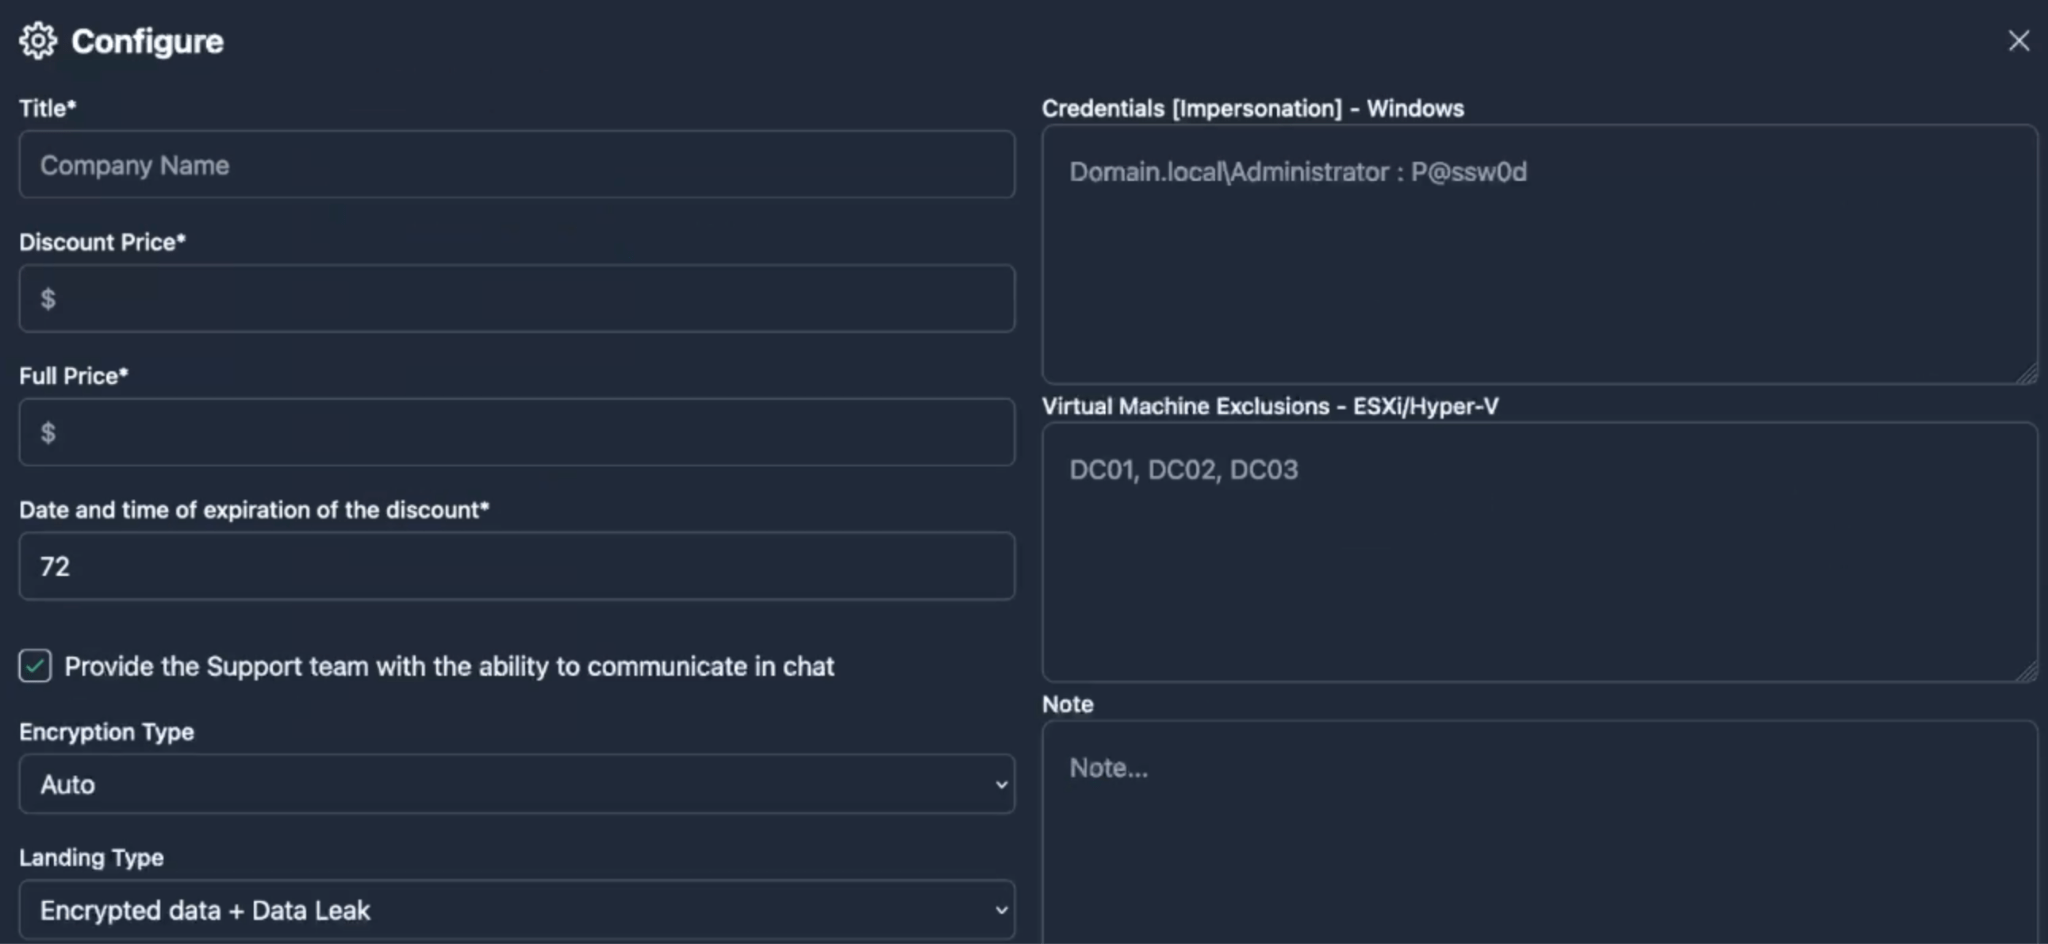Expand the Encrypted data + Data Leak selector

pos(516,910)
